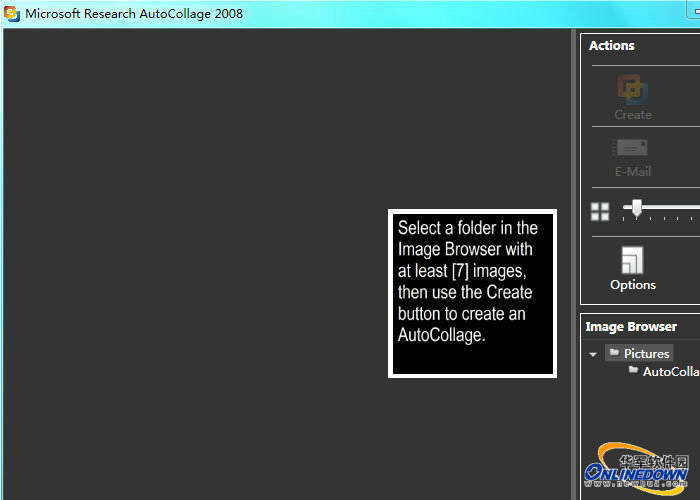Click the AutoCollage app icon in the title bar
This screenshot has width=700, height=500.
(12, 13)
